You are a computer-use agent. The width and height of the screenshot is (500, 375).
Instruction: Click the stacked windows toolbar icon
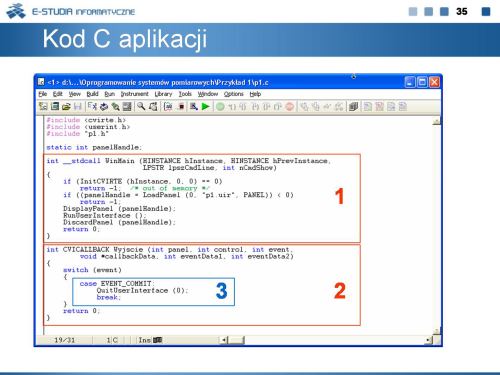tap(353, 107)
